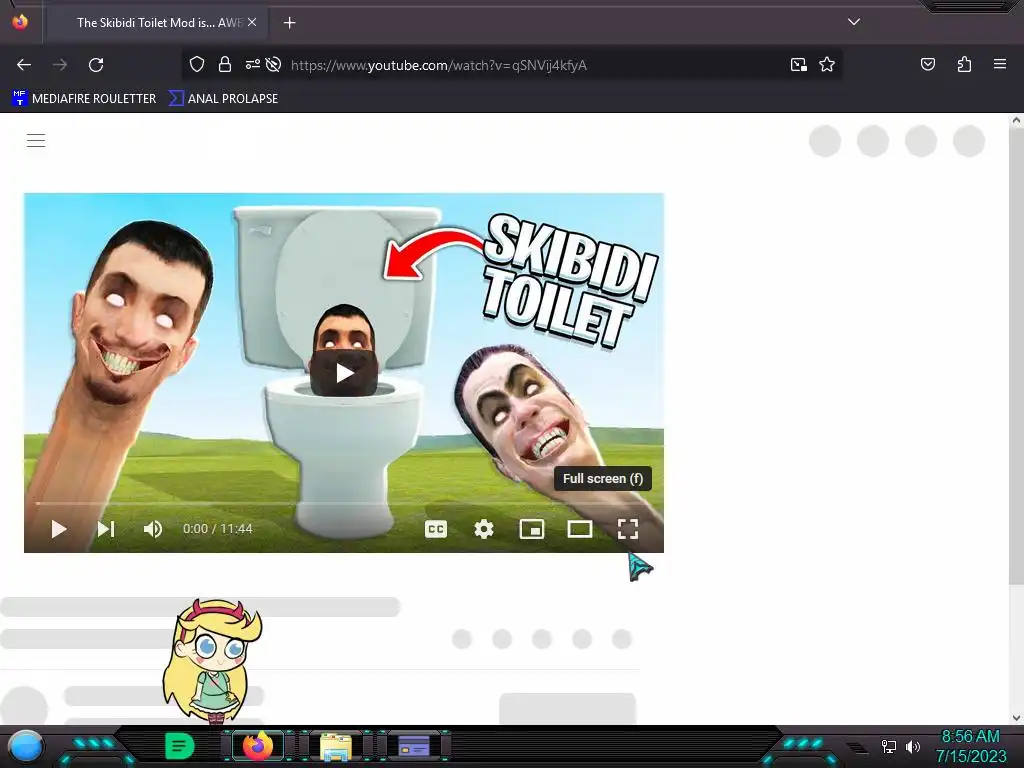1024x768 pixels.
Task: Click the page vertical scrollbar
Action: click(1016, 356)
